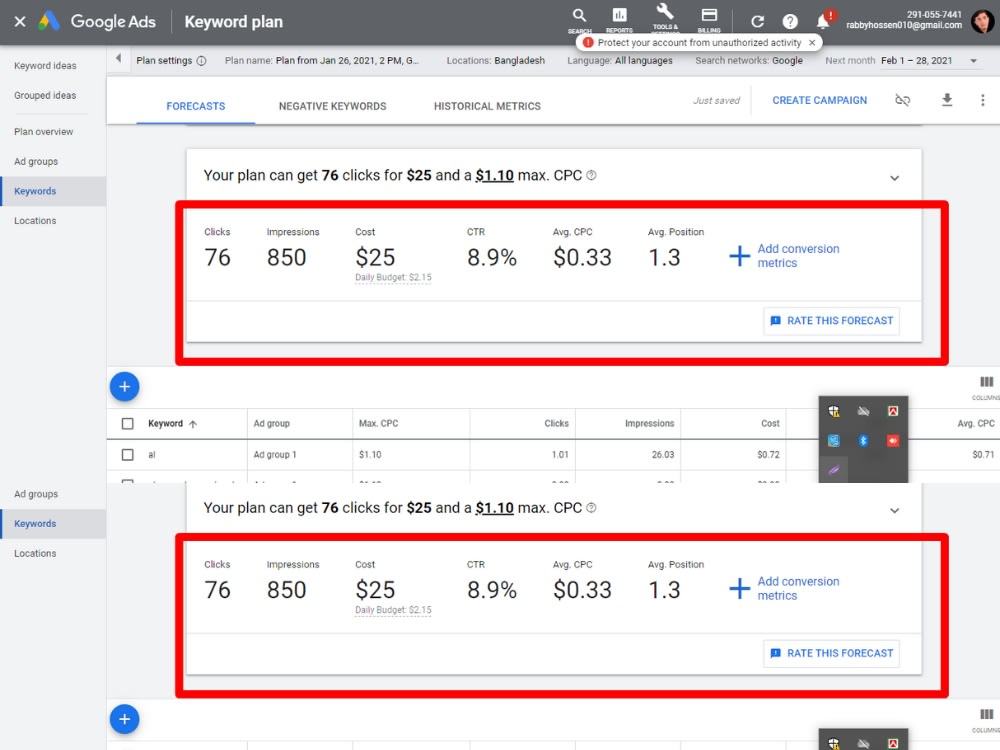This screenshot has width=1000, height=750.
Task: Click the Refresh icon in the header
Action: [x=757, y=22]
